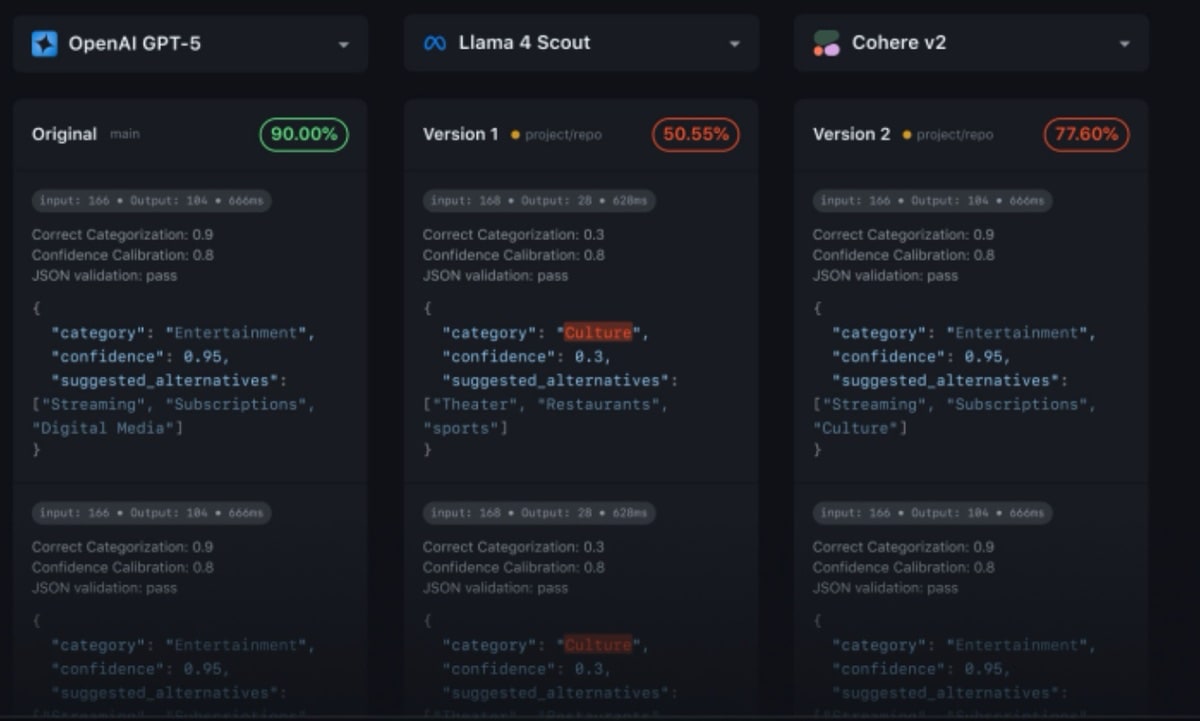This screenshot has height=721, width=1200.
Task: Click the OpenAI GPT-5 logo icon
Action: [44, 44]
